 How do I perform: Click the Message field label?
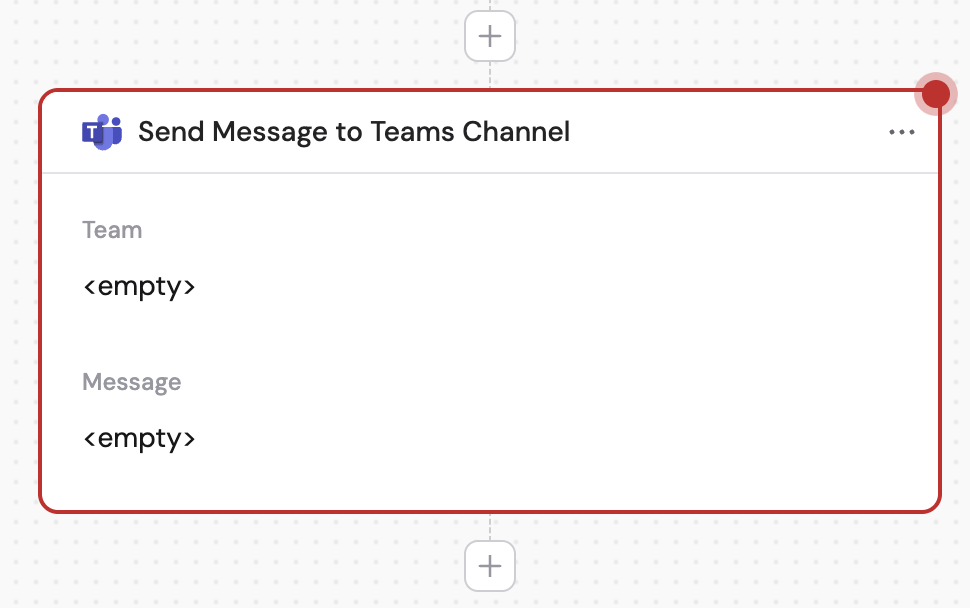[131, 381]
